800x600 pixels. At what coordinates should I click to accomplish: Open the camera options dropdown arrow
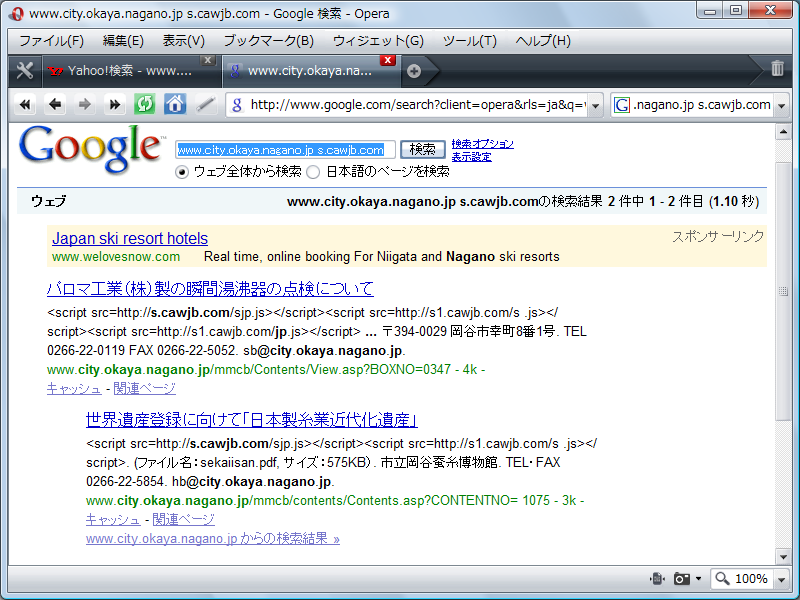[x=698, y=579]
